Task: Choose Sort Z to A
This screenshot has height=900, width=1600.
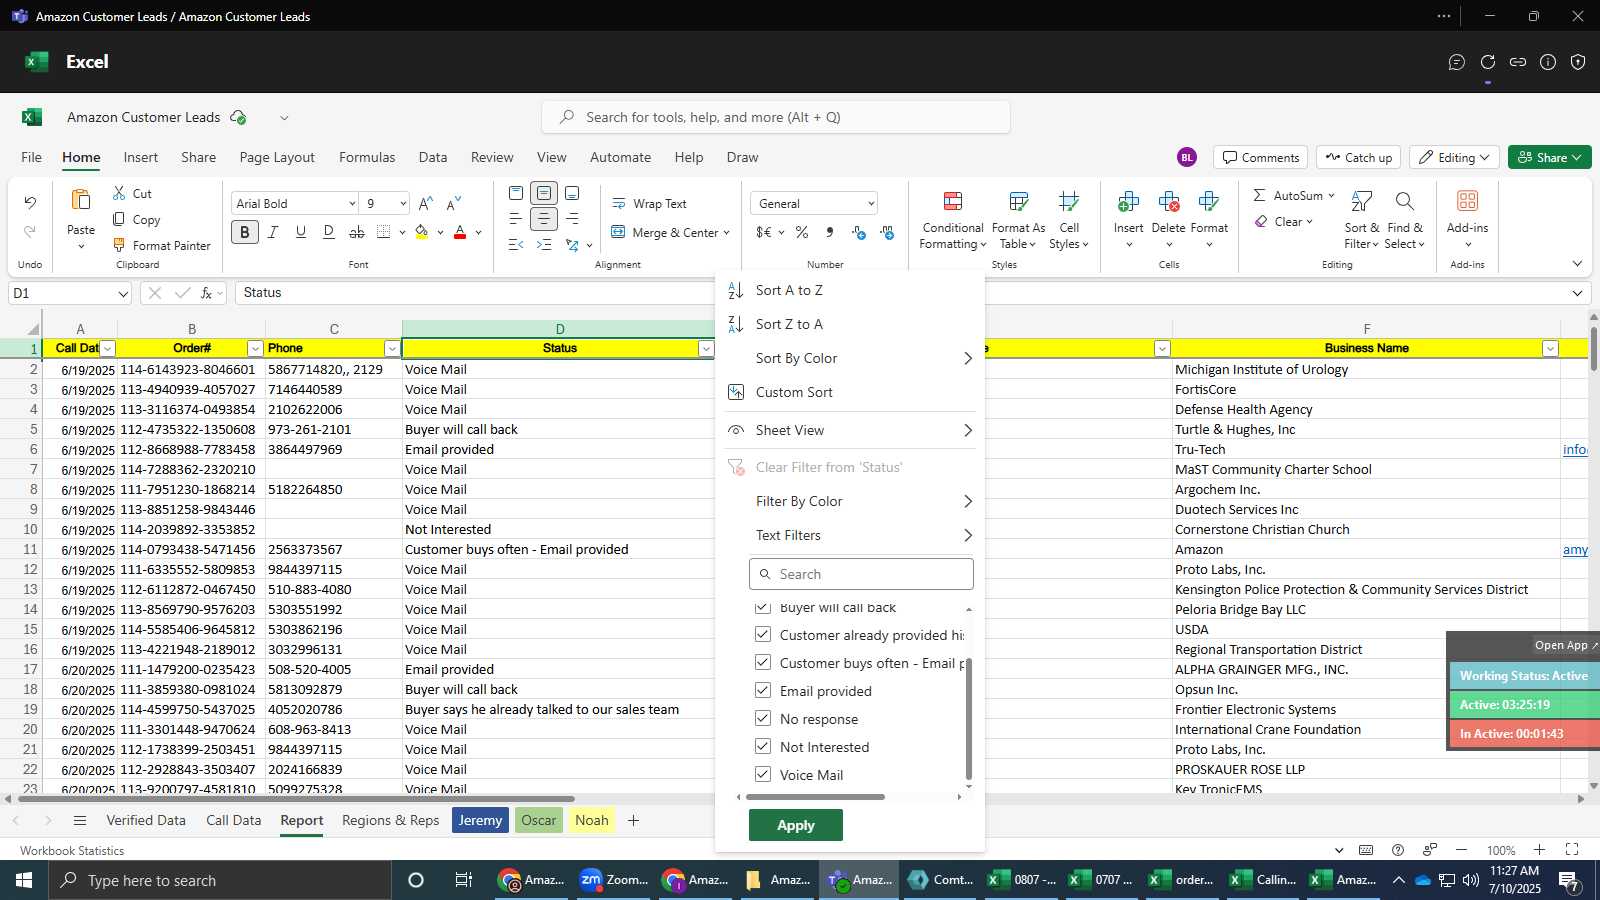Action: [x=850, y=324]
